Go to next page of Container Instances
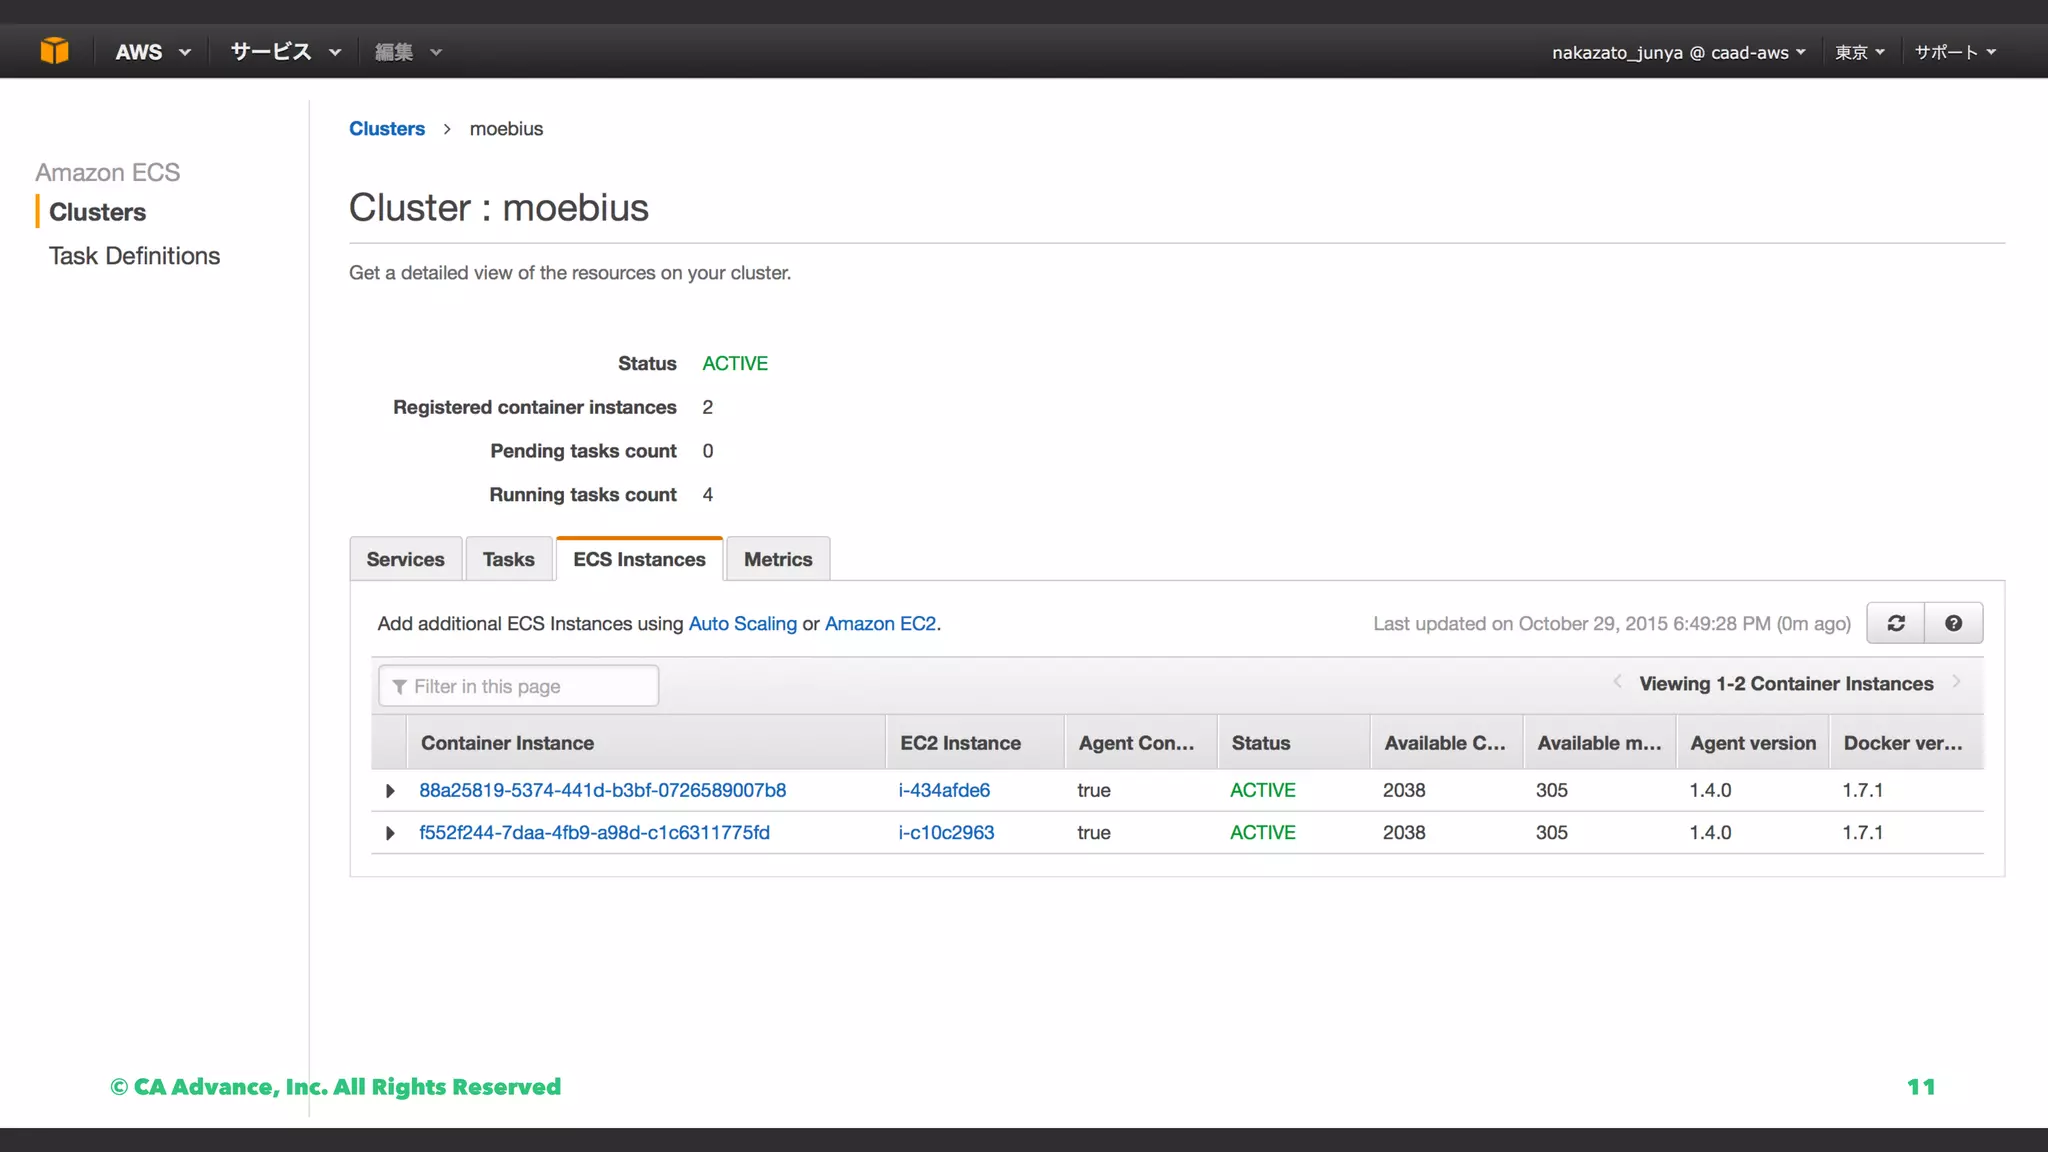This screenshot has width=2048, height=1152. [x=1957, y=682]
